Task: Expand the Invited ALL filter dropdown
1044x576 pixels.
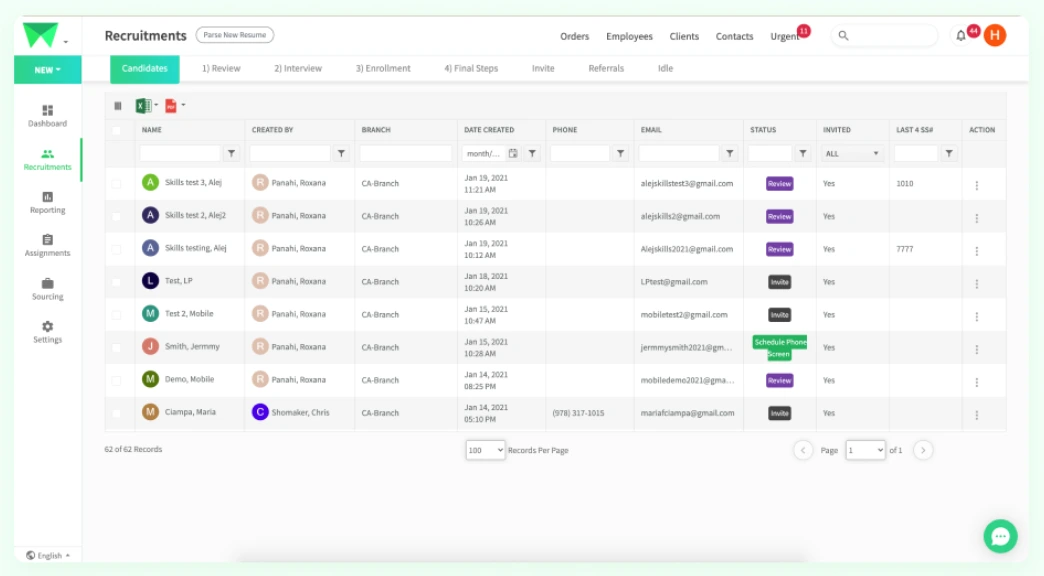Action: coord(852,154)
